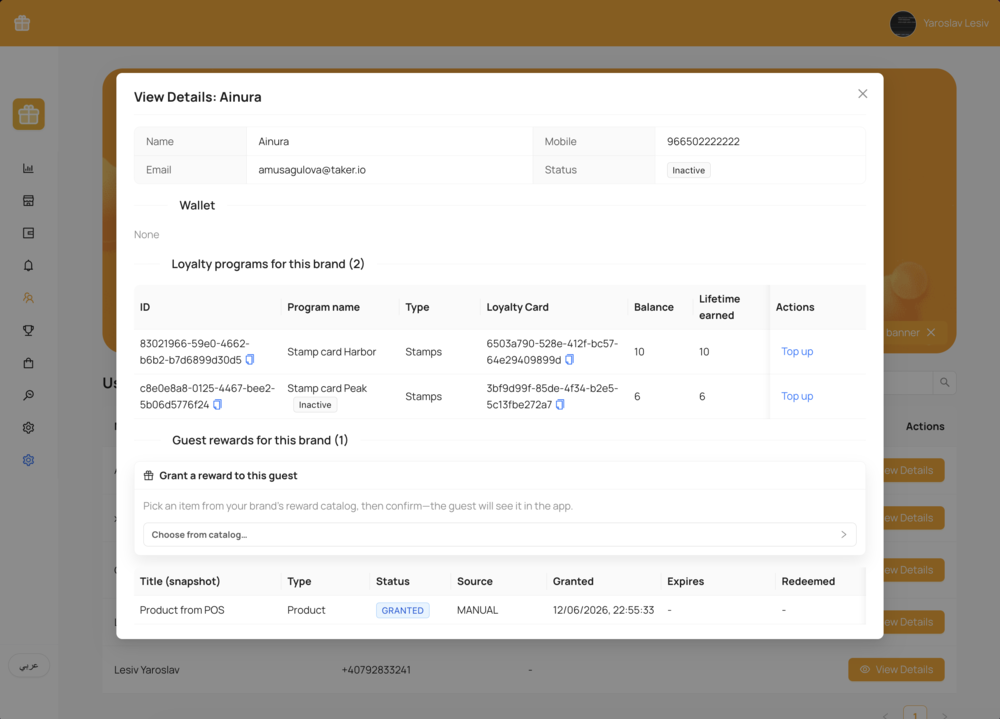Copy loyalty card ID ending 64e29409899d
Viewport: 1000px width, 719px height.
point(570,360)
